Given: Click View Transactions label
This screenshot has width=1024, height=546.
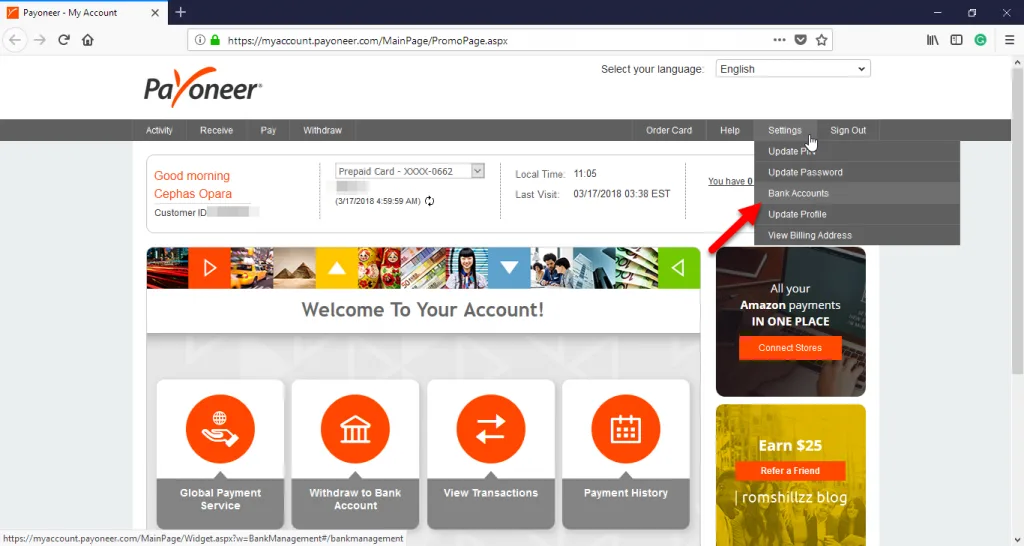Looking at the screenshot, I should pos(490,493).
